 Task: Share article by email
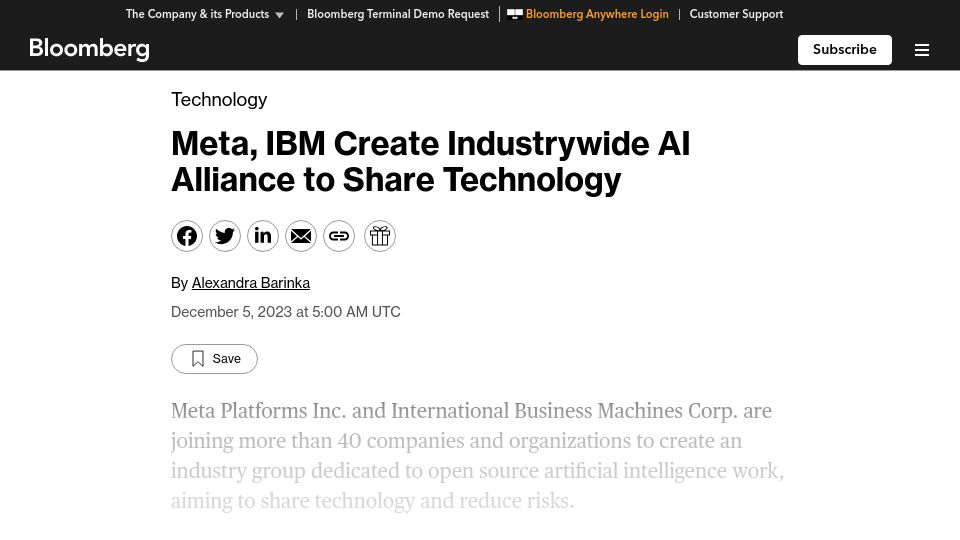pos(301,236)
